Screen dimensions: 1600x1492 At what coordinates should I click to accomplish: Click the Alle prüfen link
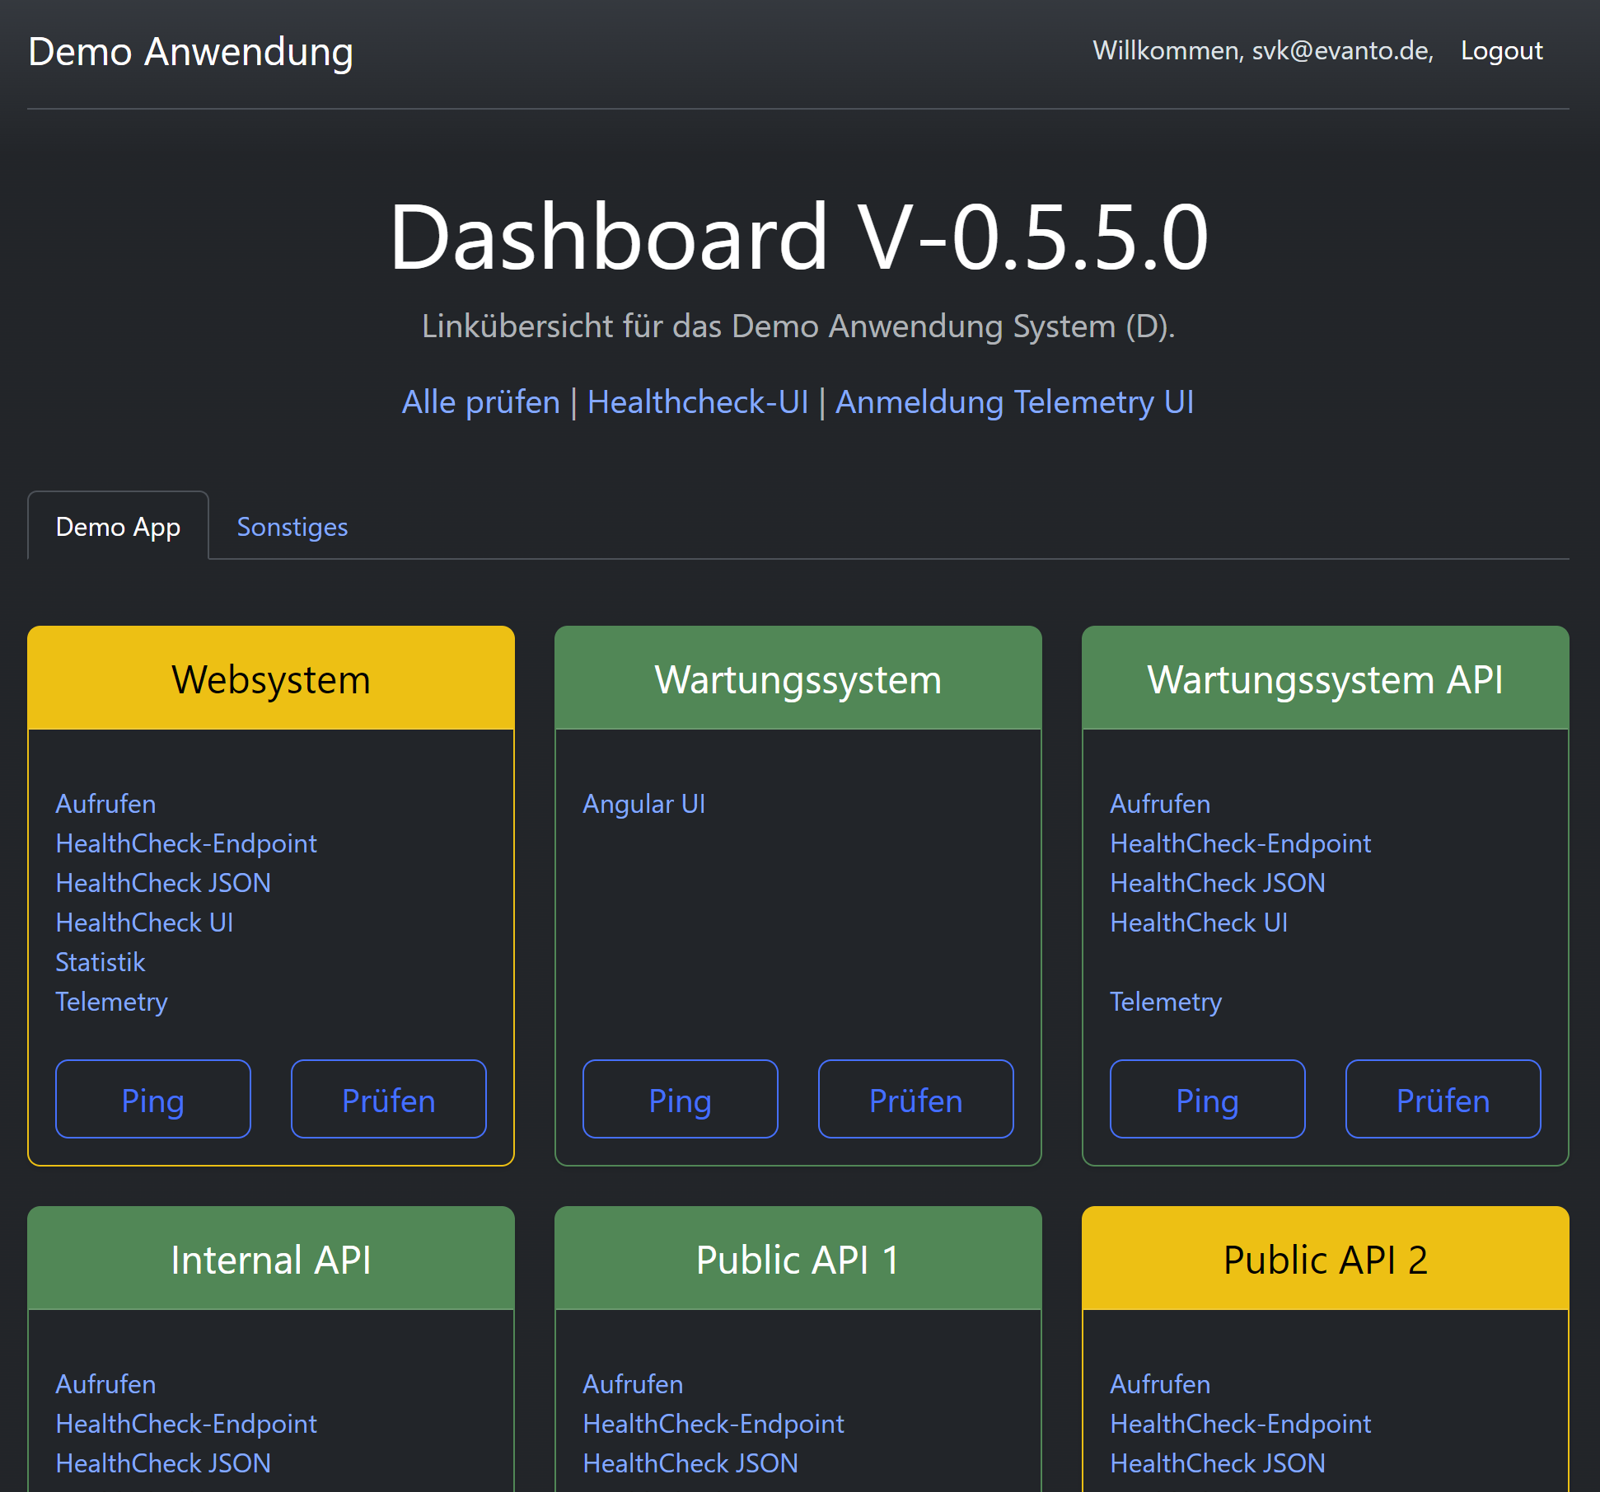(x=480, y=402)
